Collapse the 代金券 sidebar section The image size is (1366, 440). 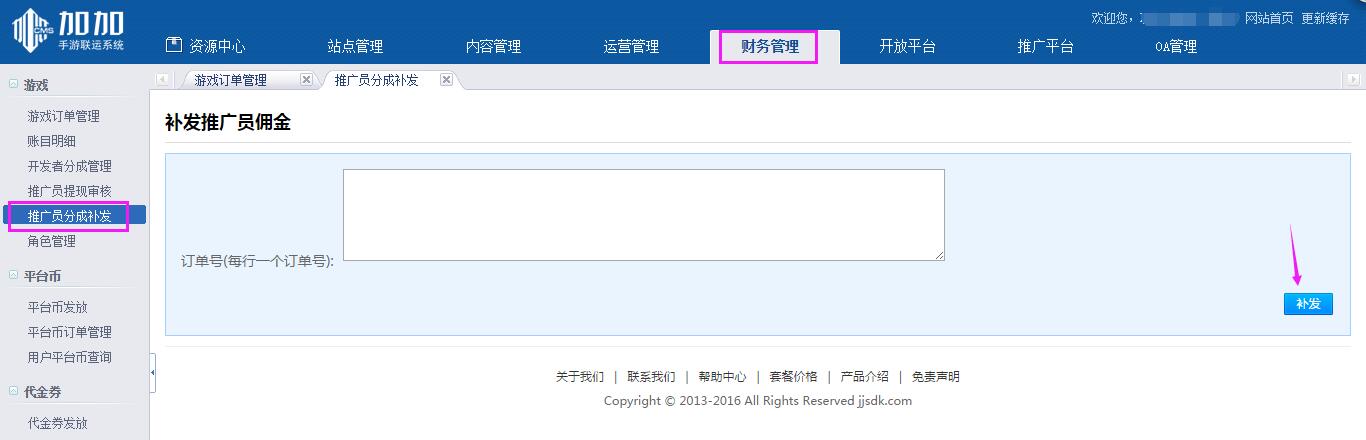(x=13, y=392)
